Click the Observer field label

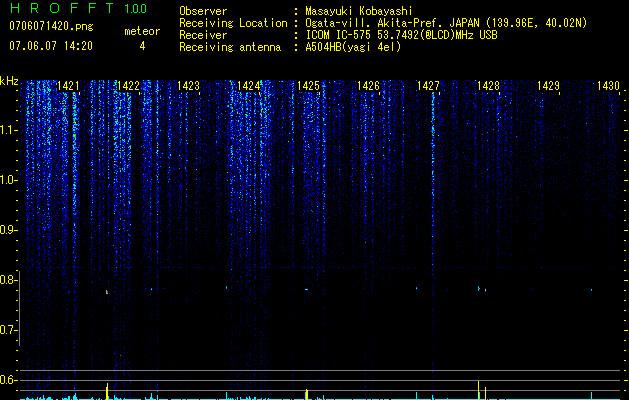click(x=203, y=11)
